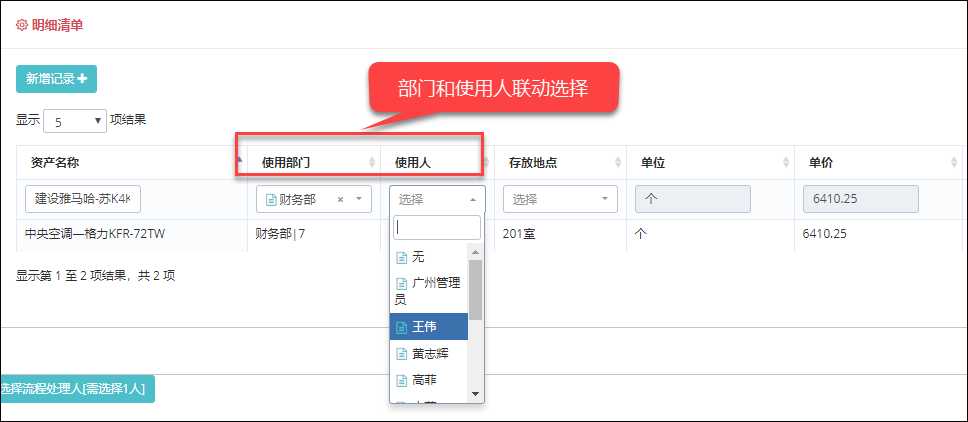
Task: Click the 资产名称 input field with 建设雅马哈
Action: 83,199
